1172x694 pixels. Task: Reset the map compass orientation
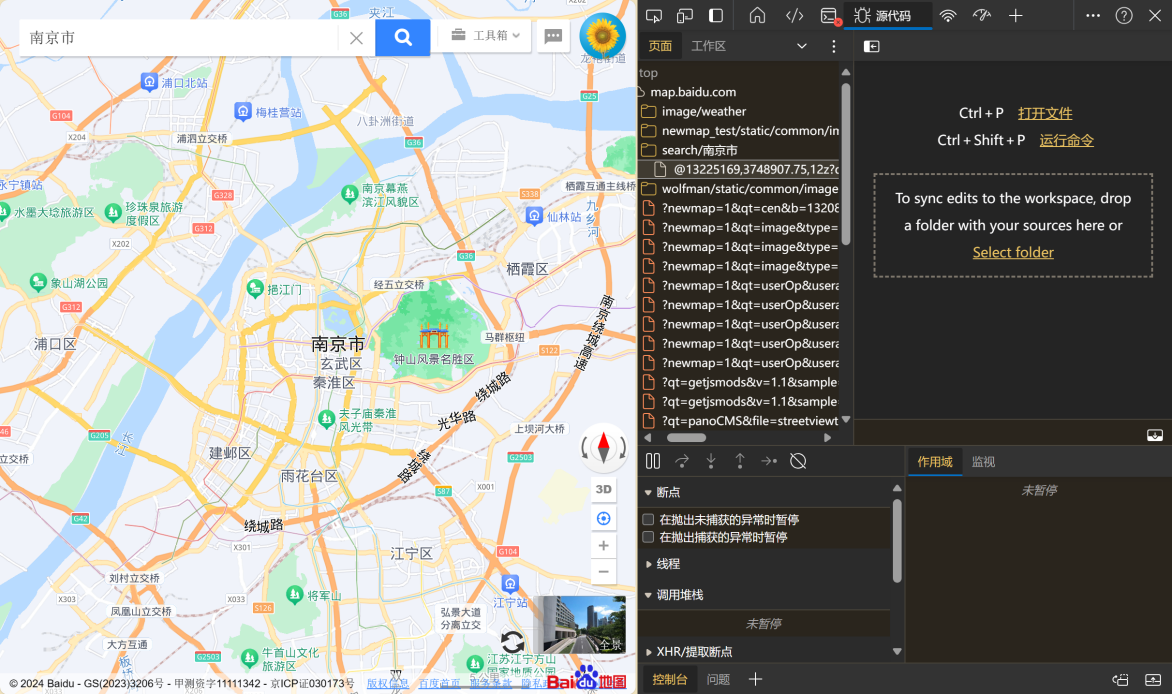pyautogui.click(x=603, y=446)
